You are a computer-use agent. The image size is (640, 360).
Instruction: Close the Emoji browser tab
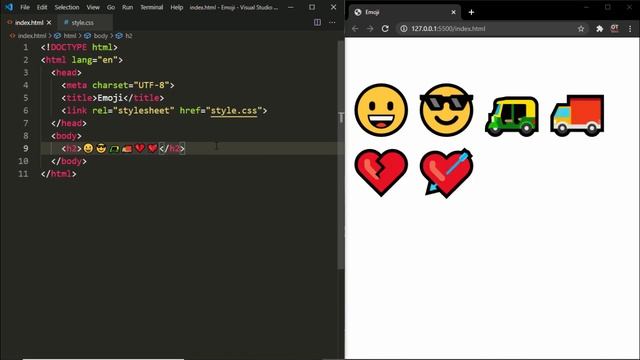[x=453, y=12]
